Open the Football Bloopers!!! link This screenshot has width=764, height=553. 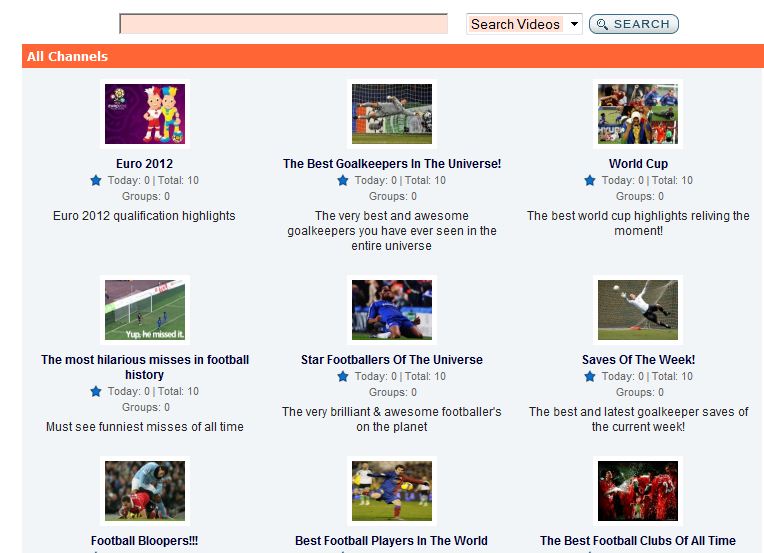pyautogui.click(x=145, y=541)
